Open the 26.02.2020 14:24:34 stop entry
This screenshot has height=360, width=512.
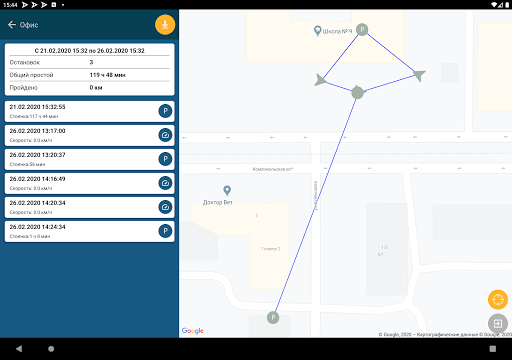[x=89, y=231]
